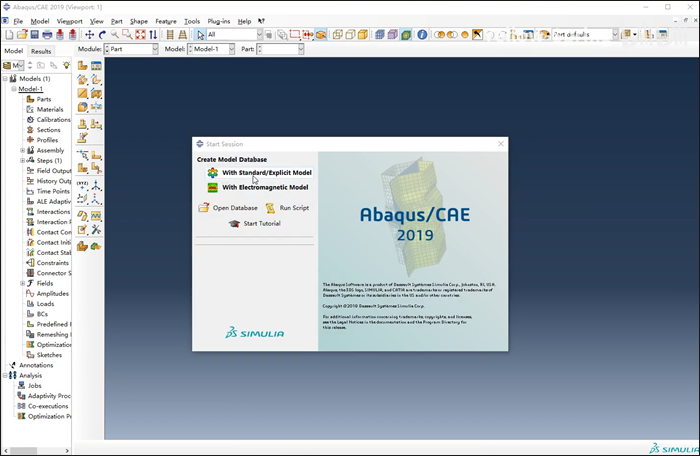Click the Create Shell Planar tool icon
This screenshot has height=456, width=700.
83,93
